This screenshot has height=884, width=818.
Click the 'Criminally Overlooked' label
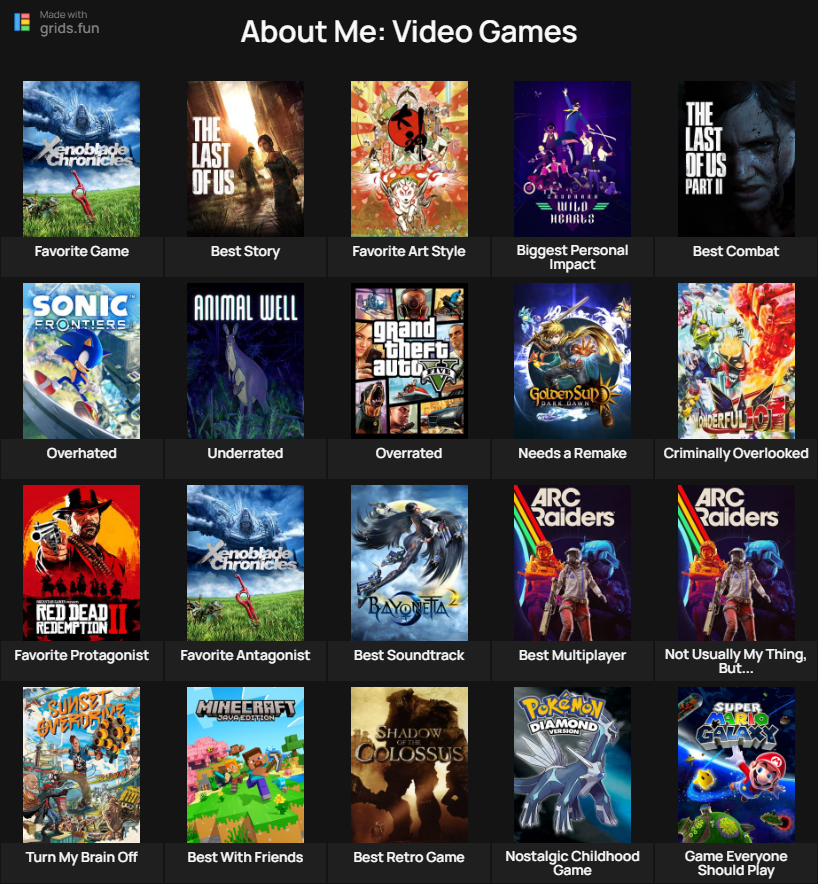click(x=736, y=453)
